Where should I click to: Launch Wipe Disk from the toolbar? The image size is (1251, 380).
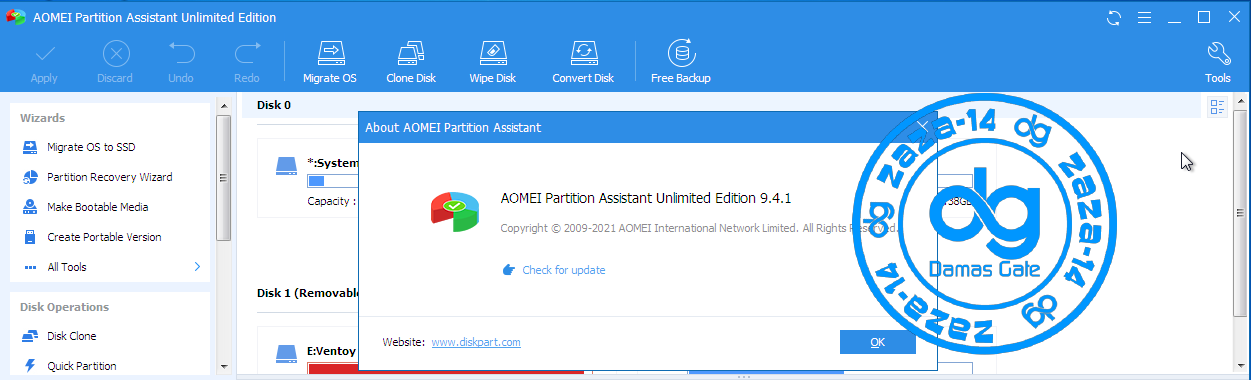point(492,62)
